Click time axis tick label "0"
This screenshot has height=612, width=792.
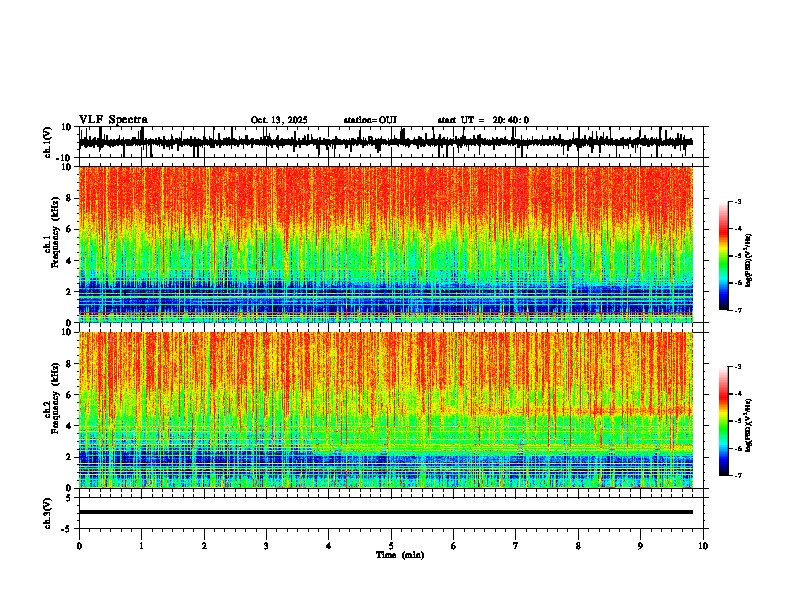[x=79, y=546]
